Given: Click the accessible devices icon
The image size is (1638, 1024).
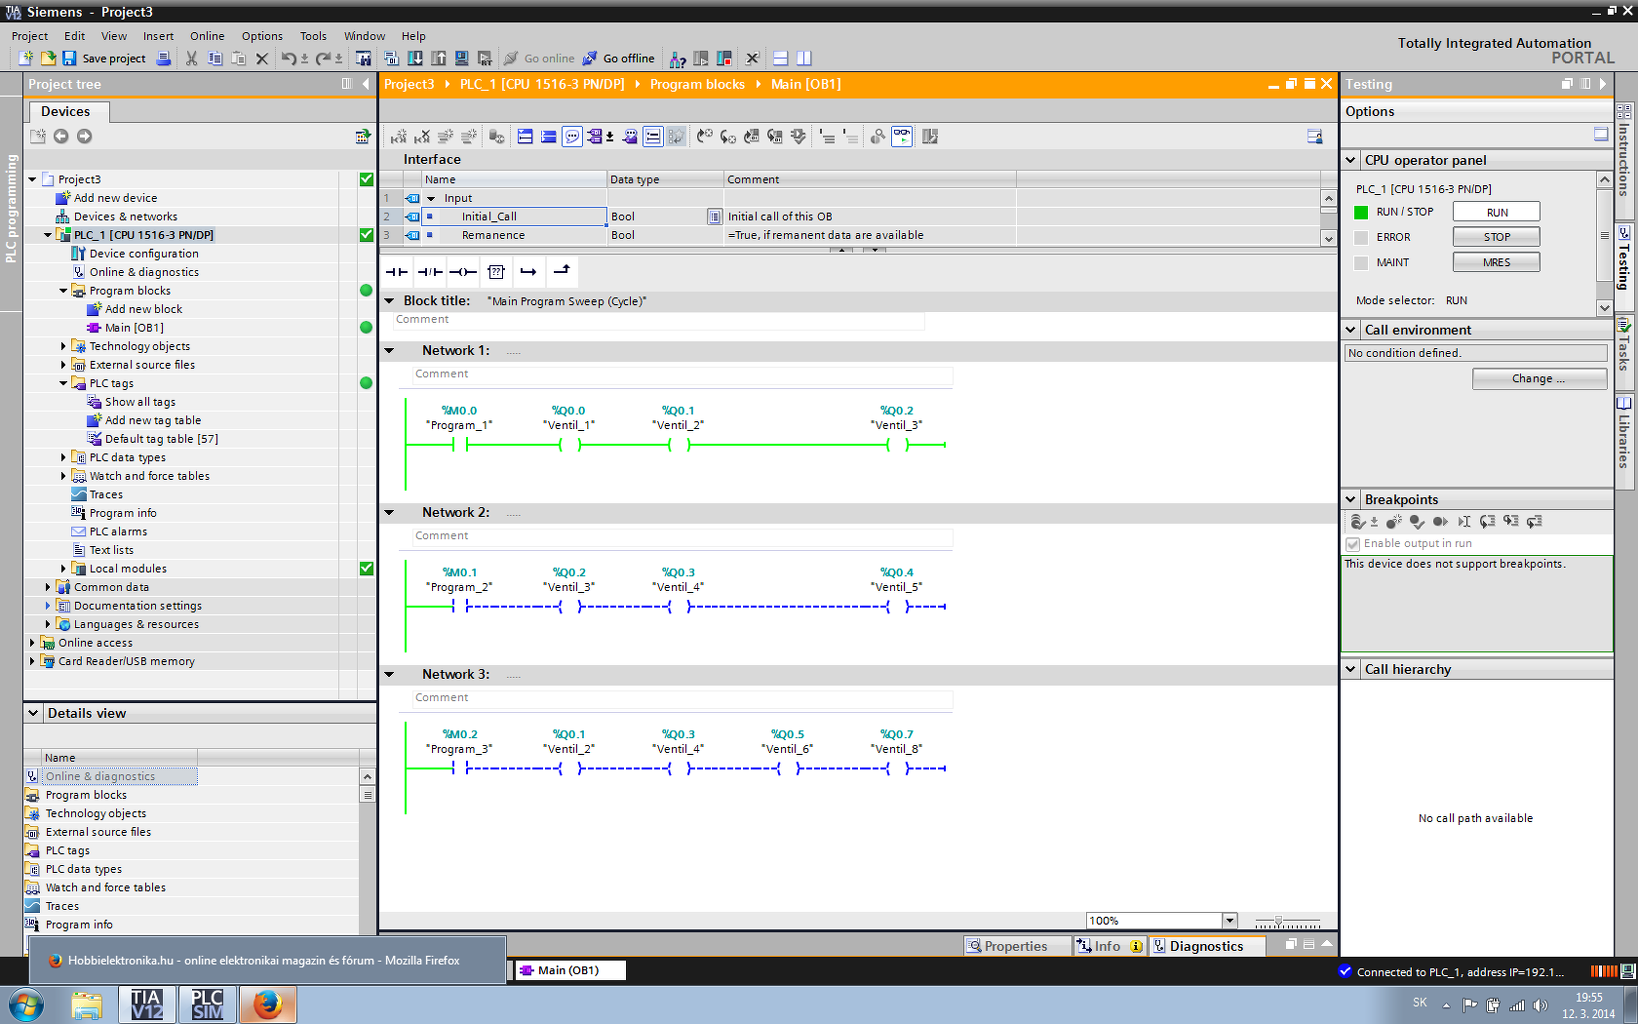Looking at the screenshot, I should click(677, 58).
